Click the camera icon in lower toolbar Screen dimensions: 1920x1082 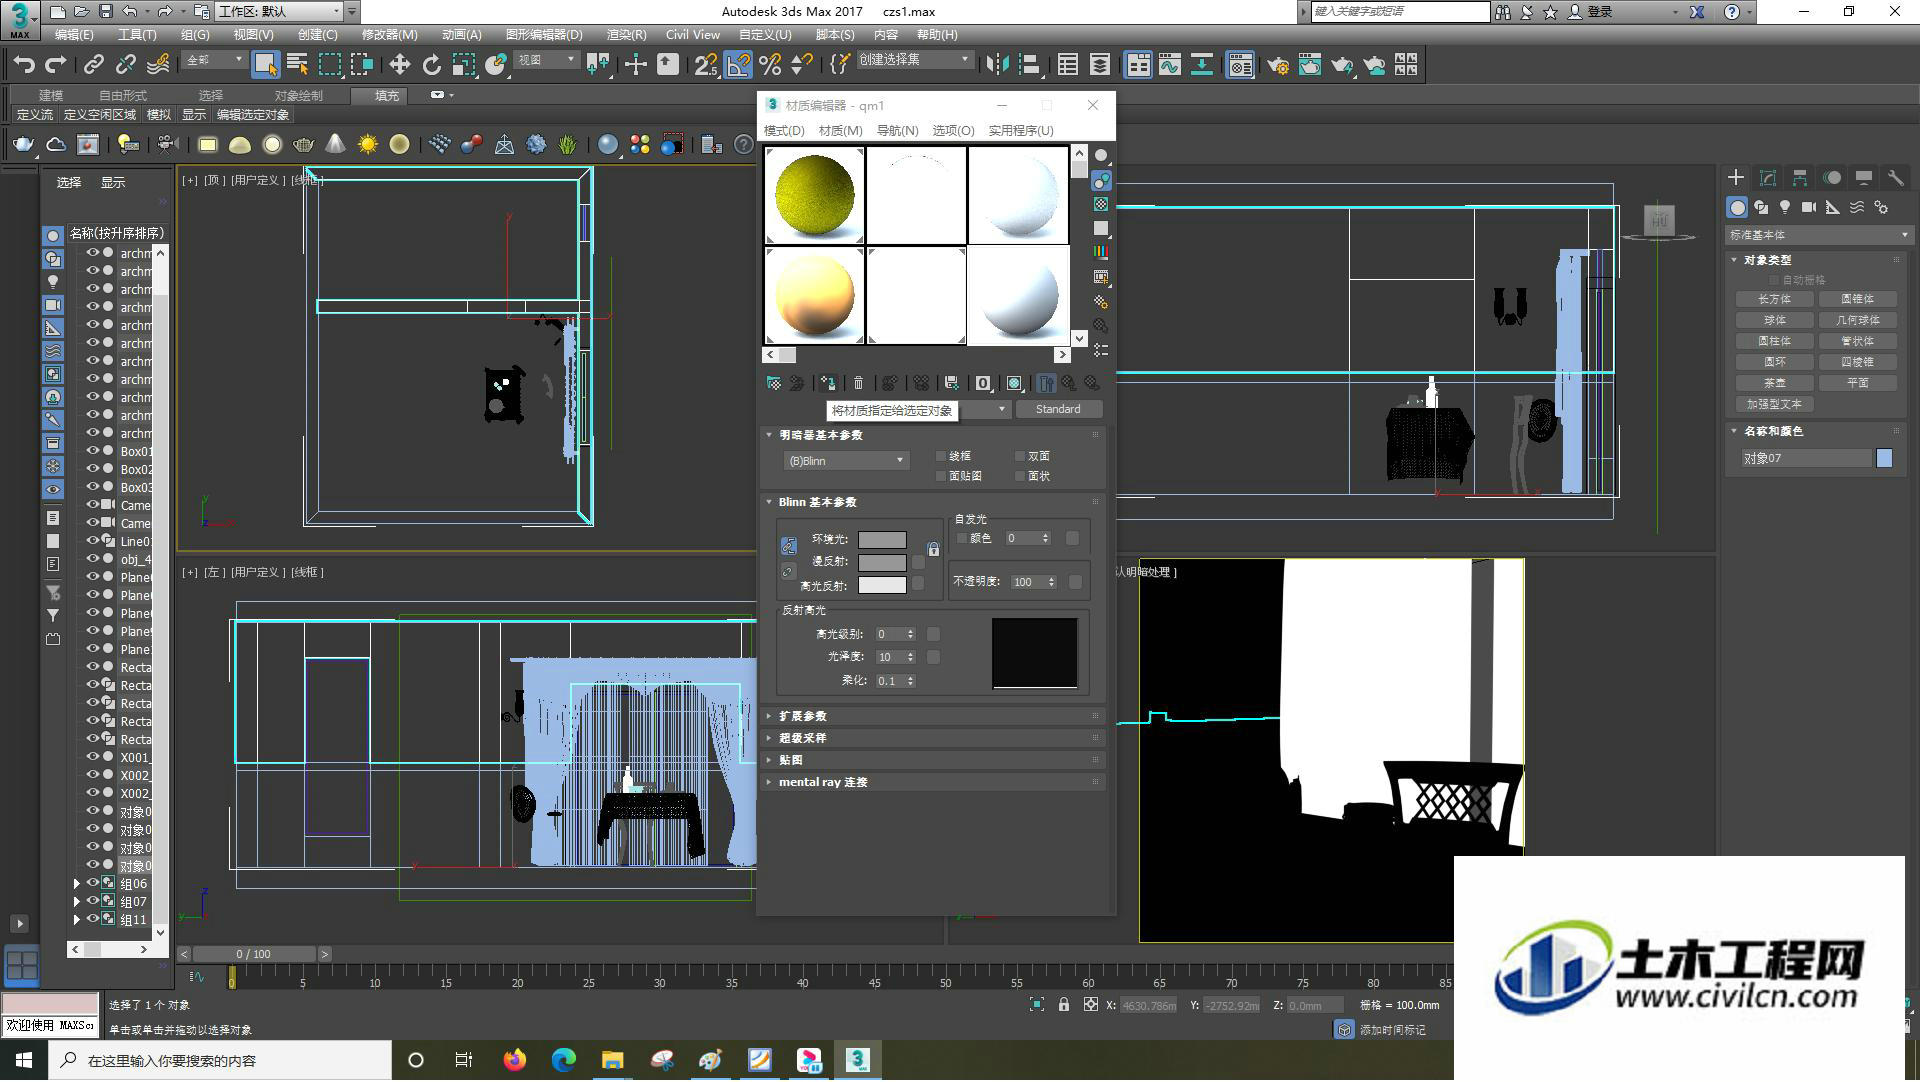167,145
